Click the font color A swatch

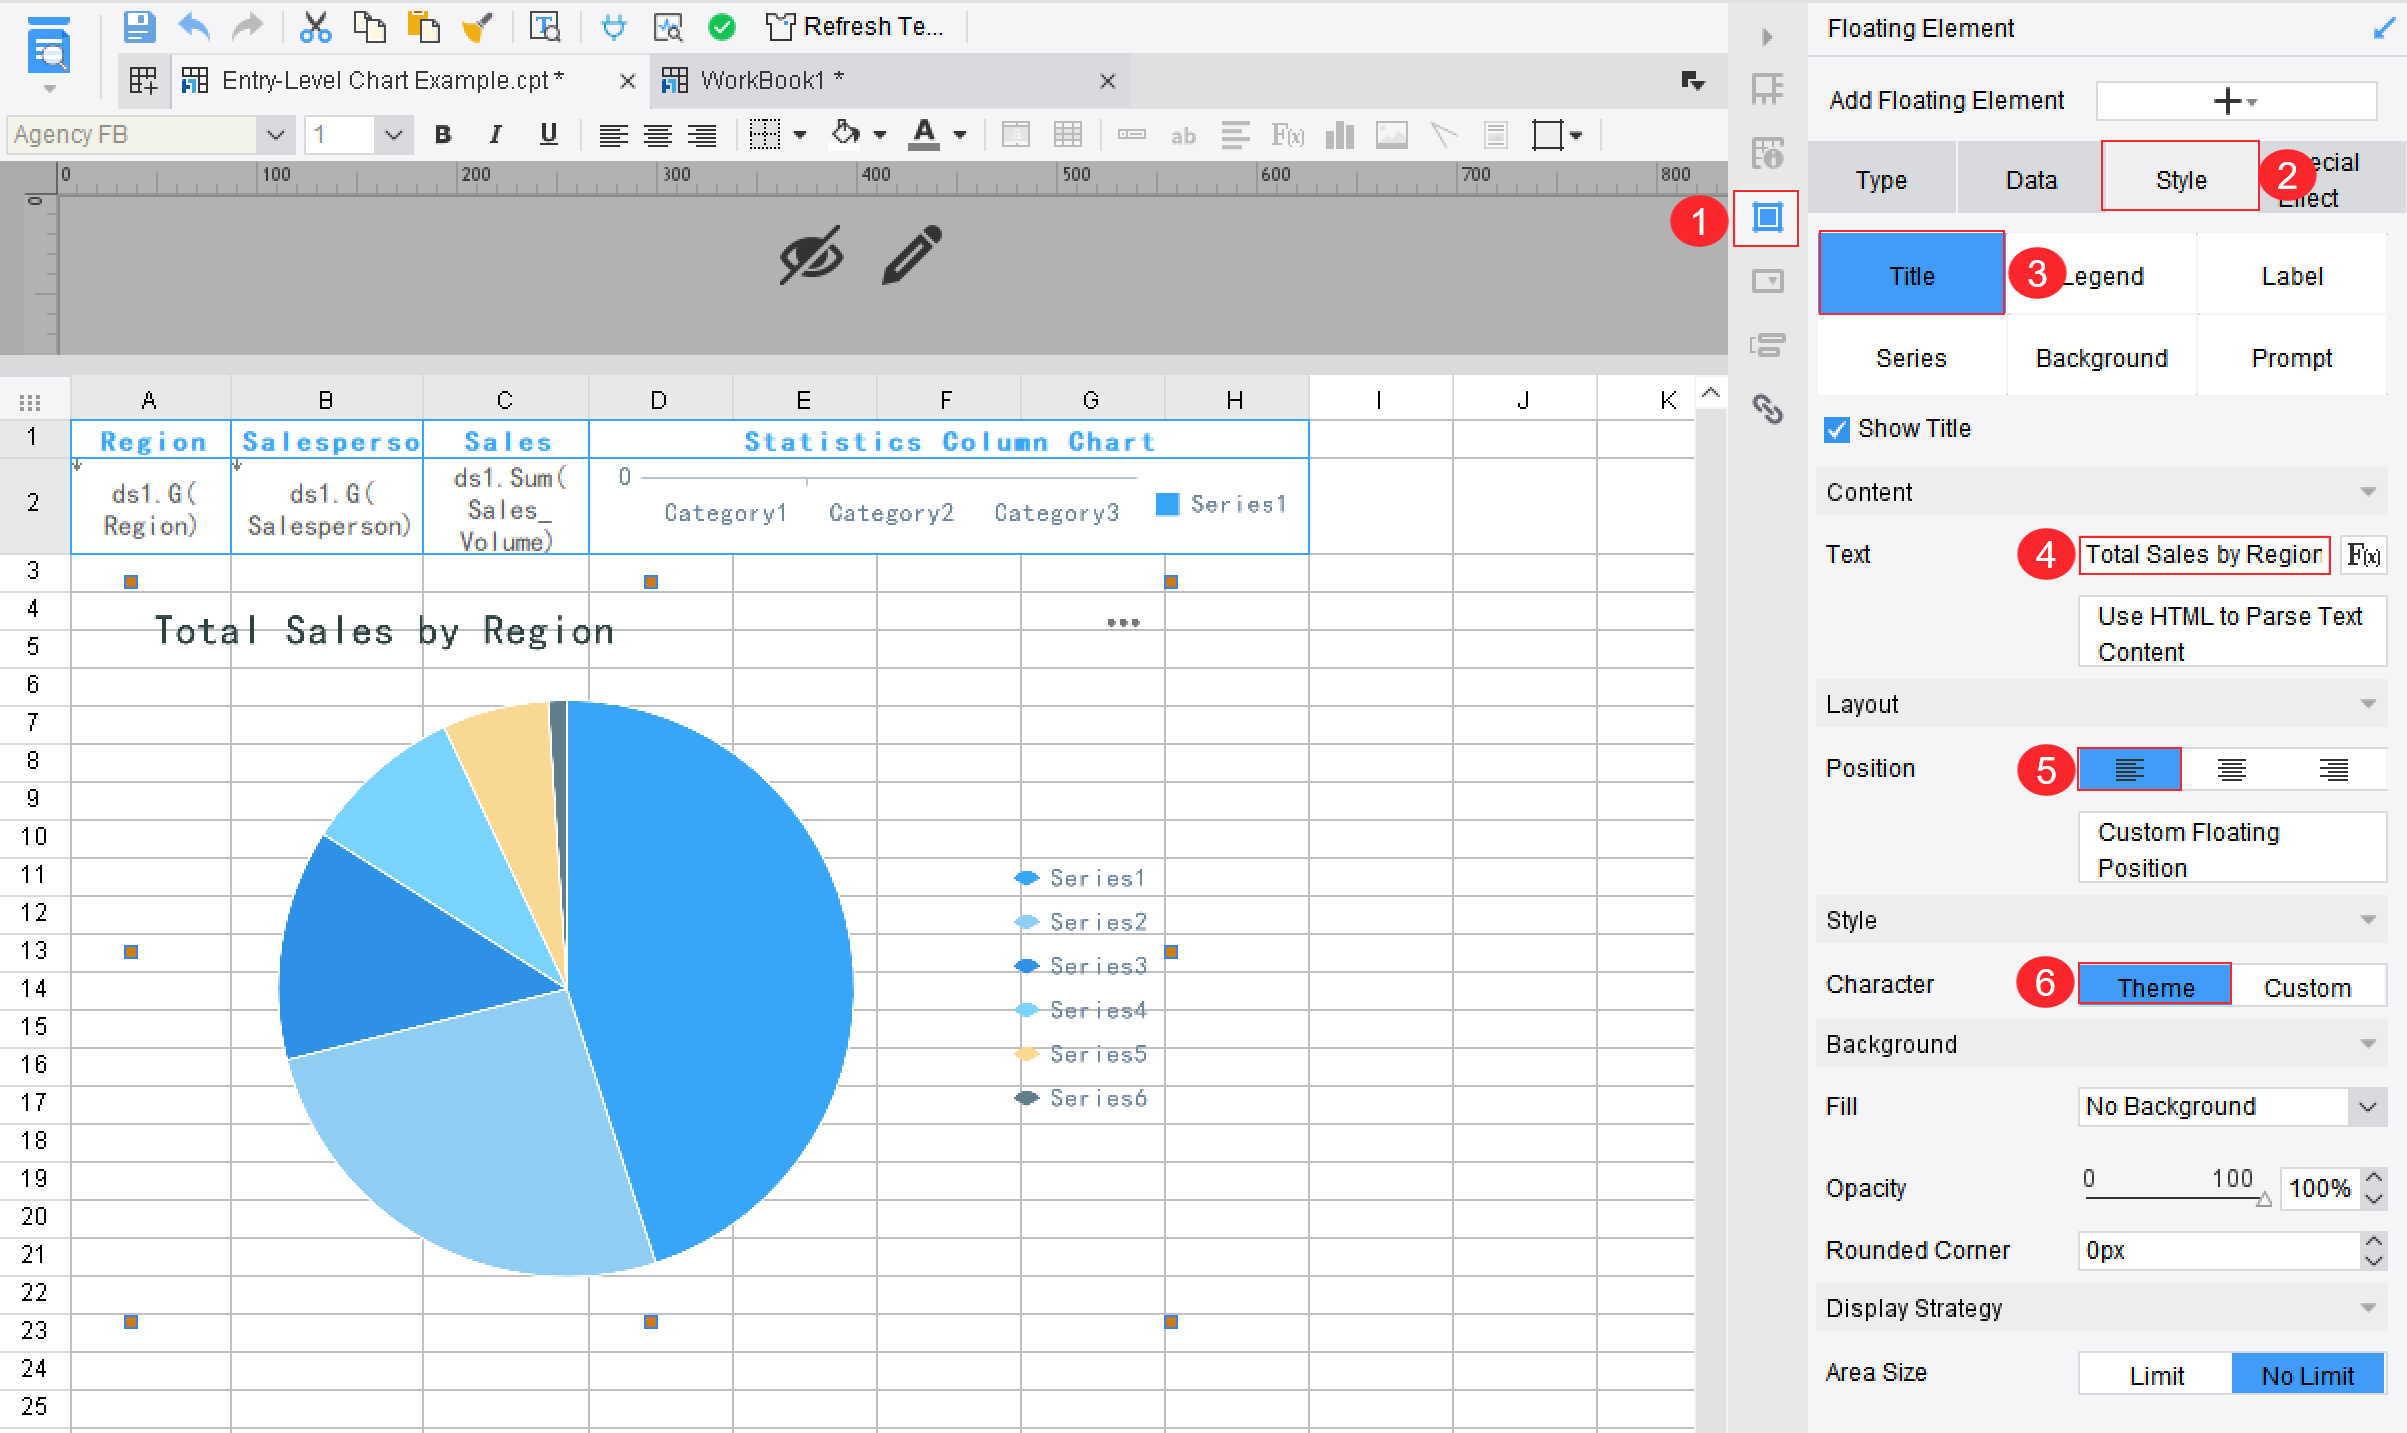click(924, 135)
